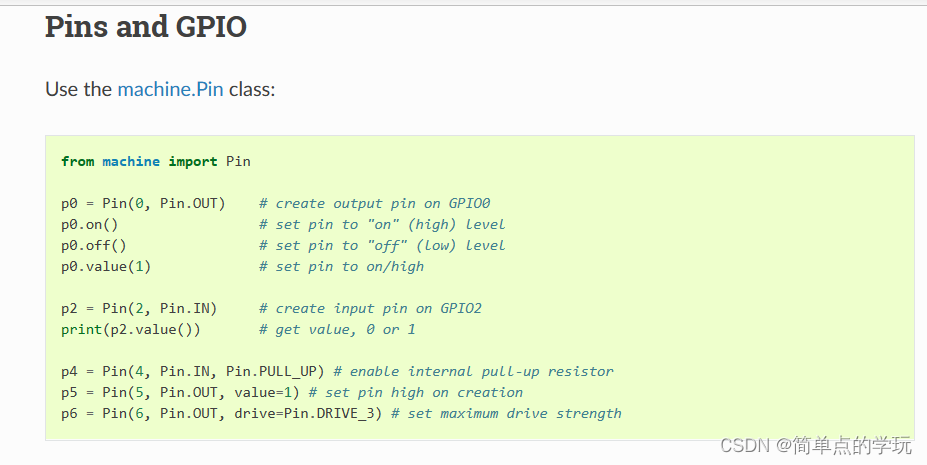Click the comment about "on" (high) level
The width and height of the screenshot is (927, 465).
382,224
